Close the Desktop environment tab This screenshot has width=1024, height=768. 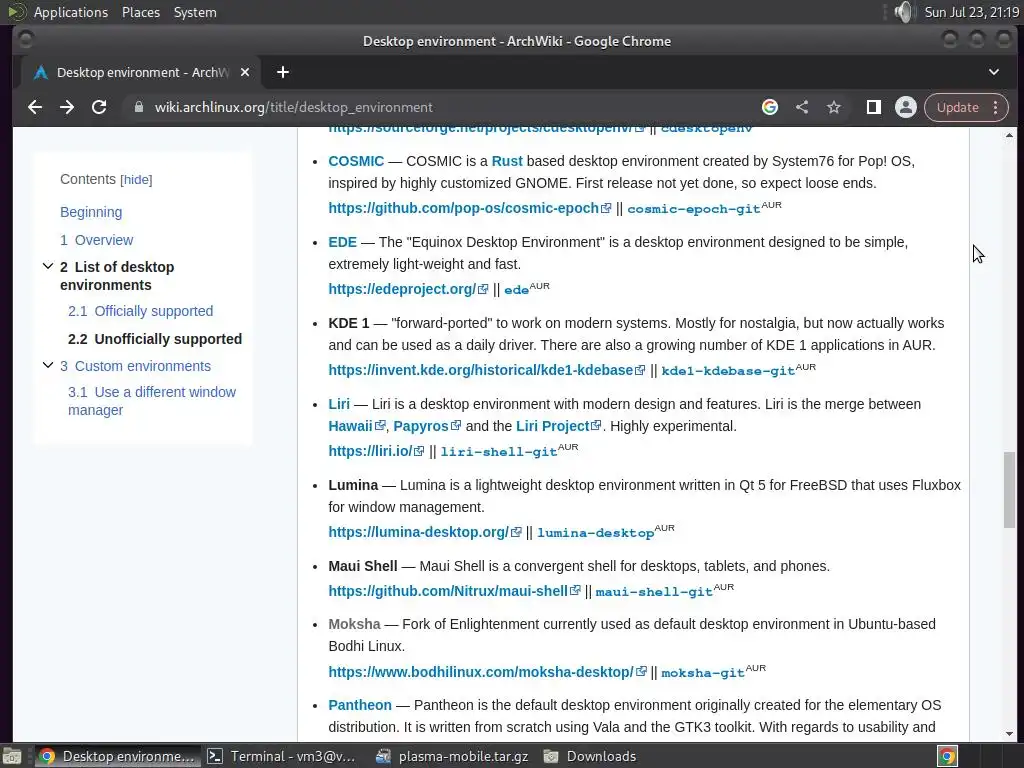pyautogui.click(x=245, y=72)
